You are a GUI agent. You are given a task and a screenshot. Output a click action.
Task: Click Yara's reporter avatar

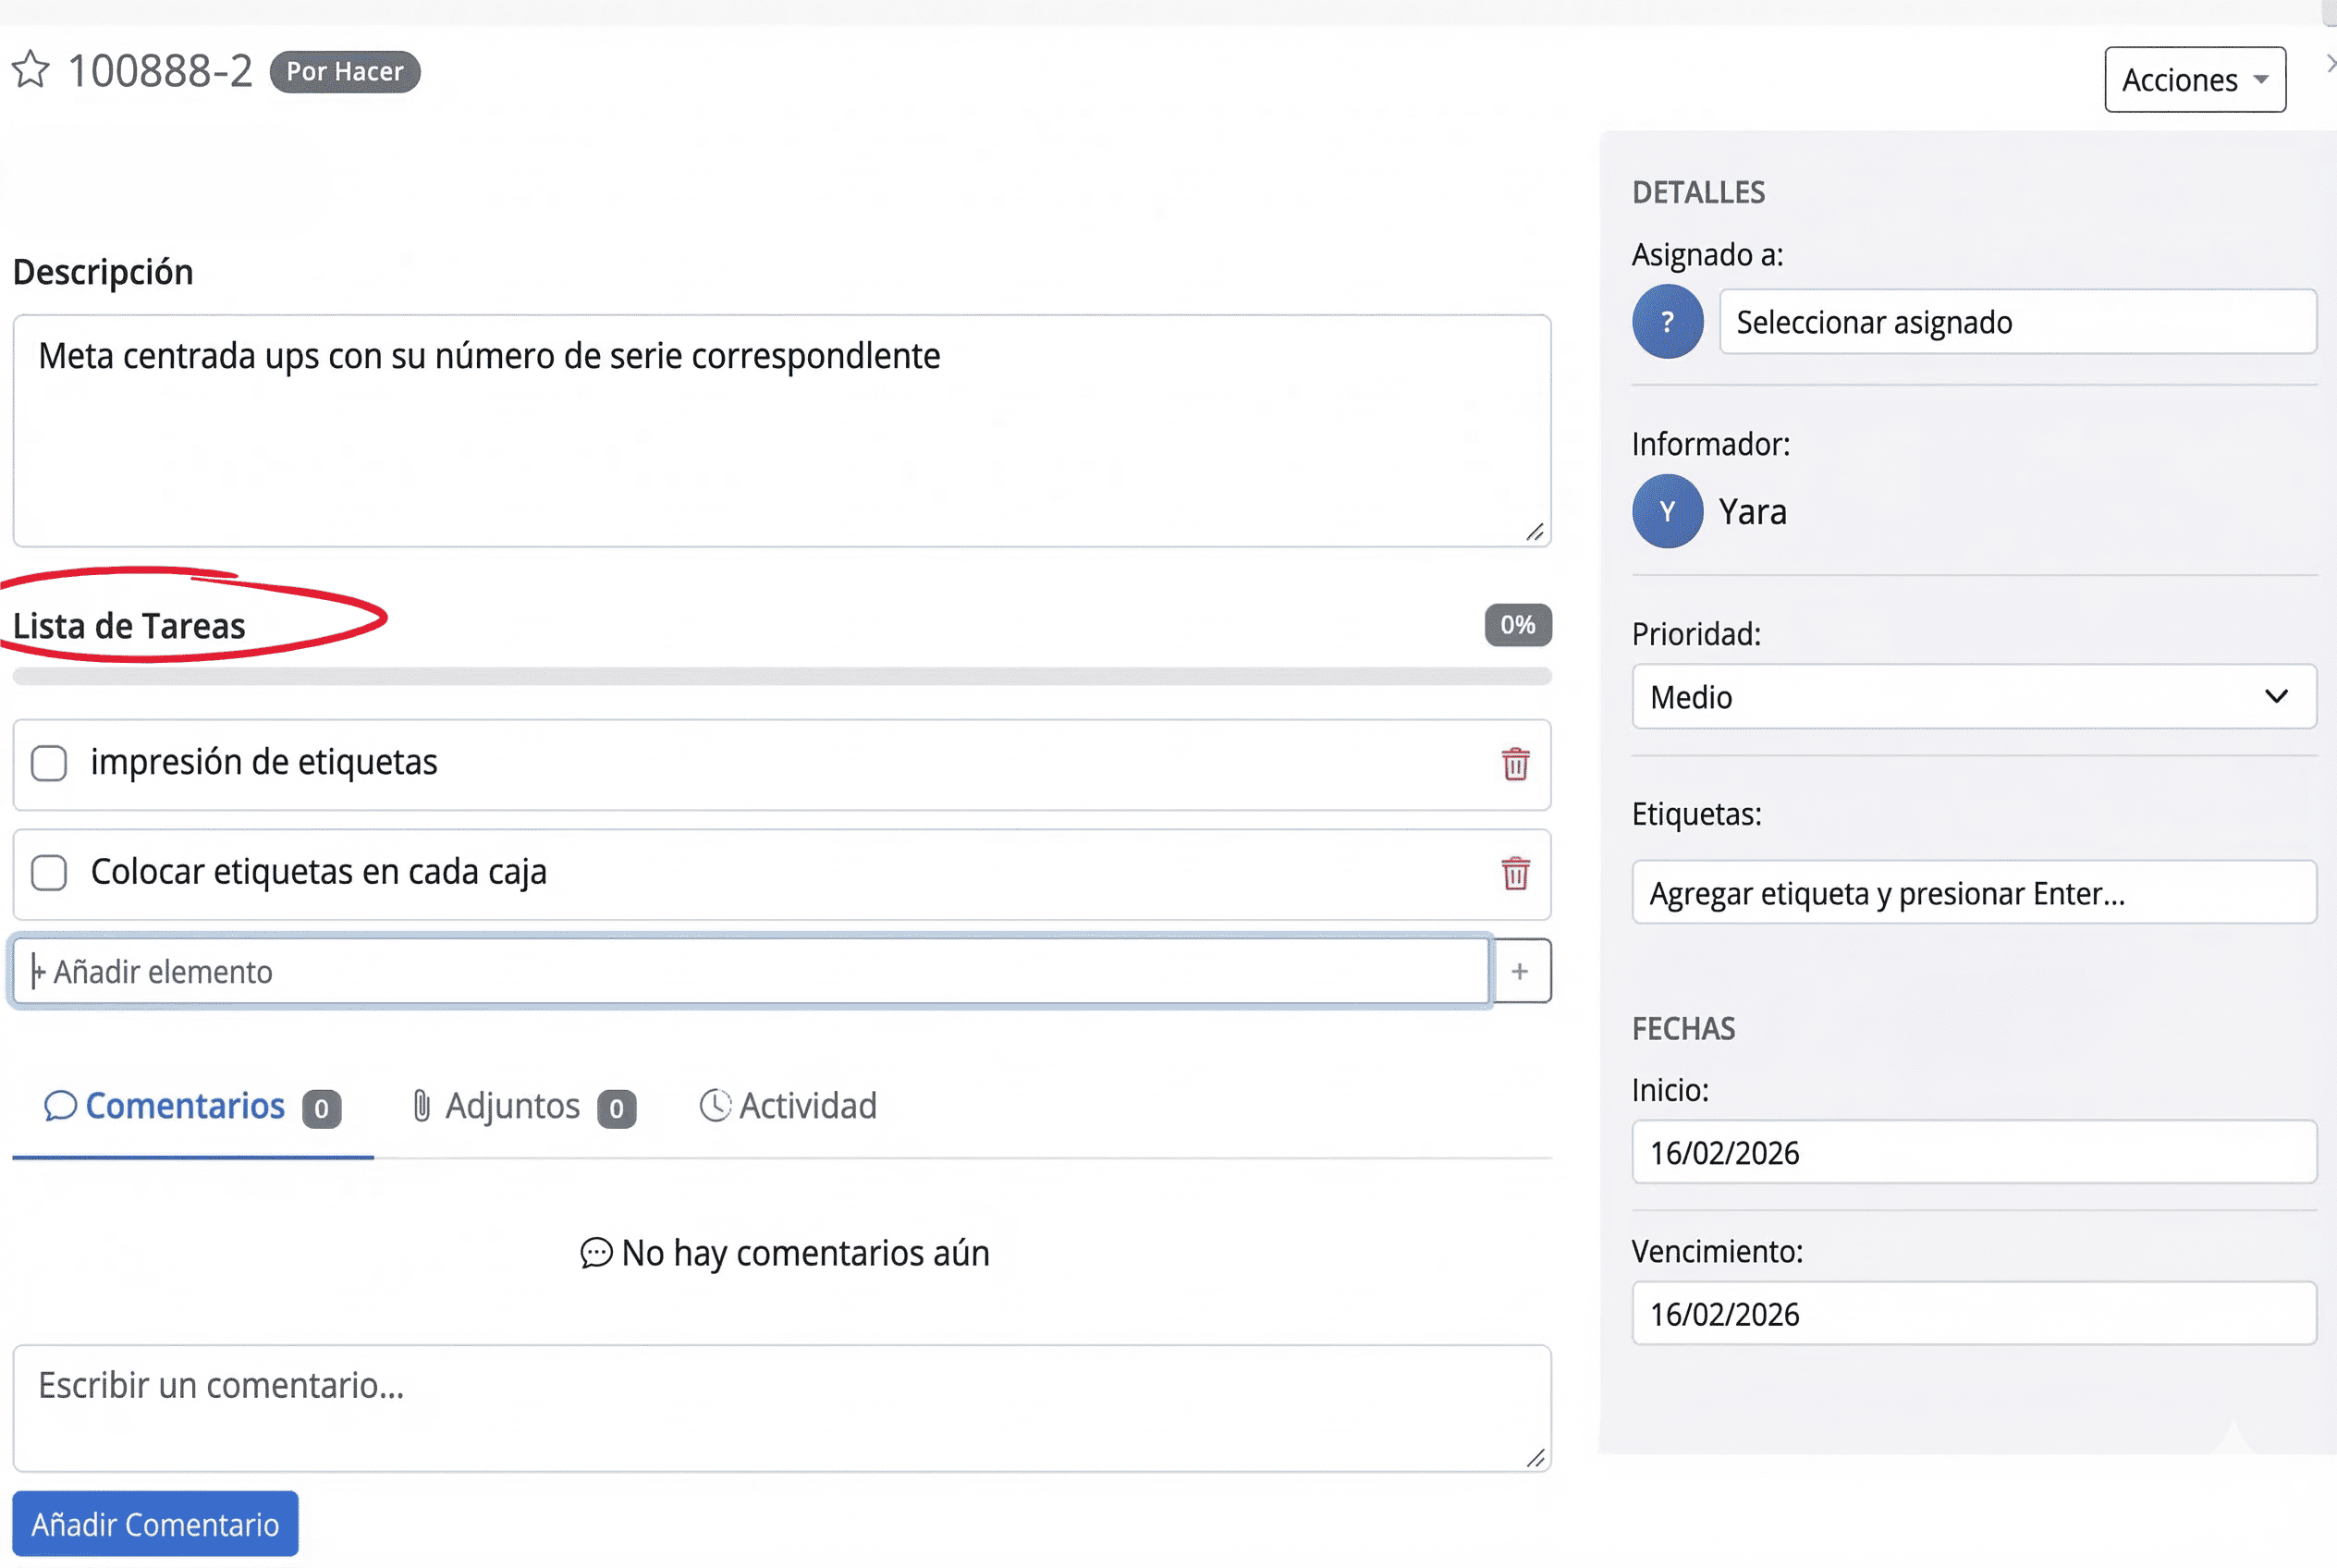pyautogui.click(x=1667, y=511)
